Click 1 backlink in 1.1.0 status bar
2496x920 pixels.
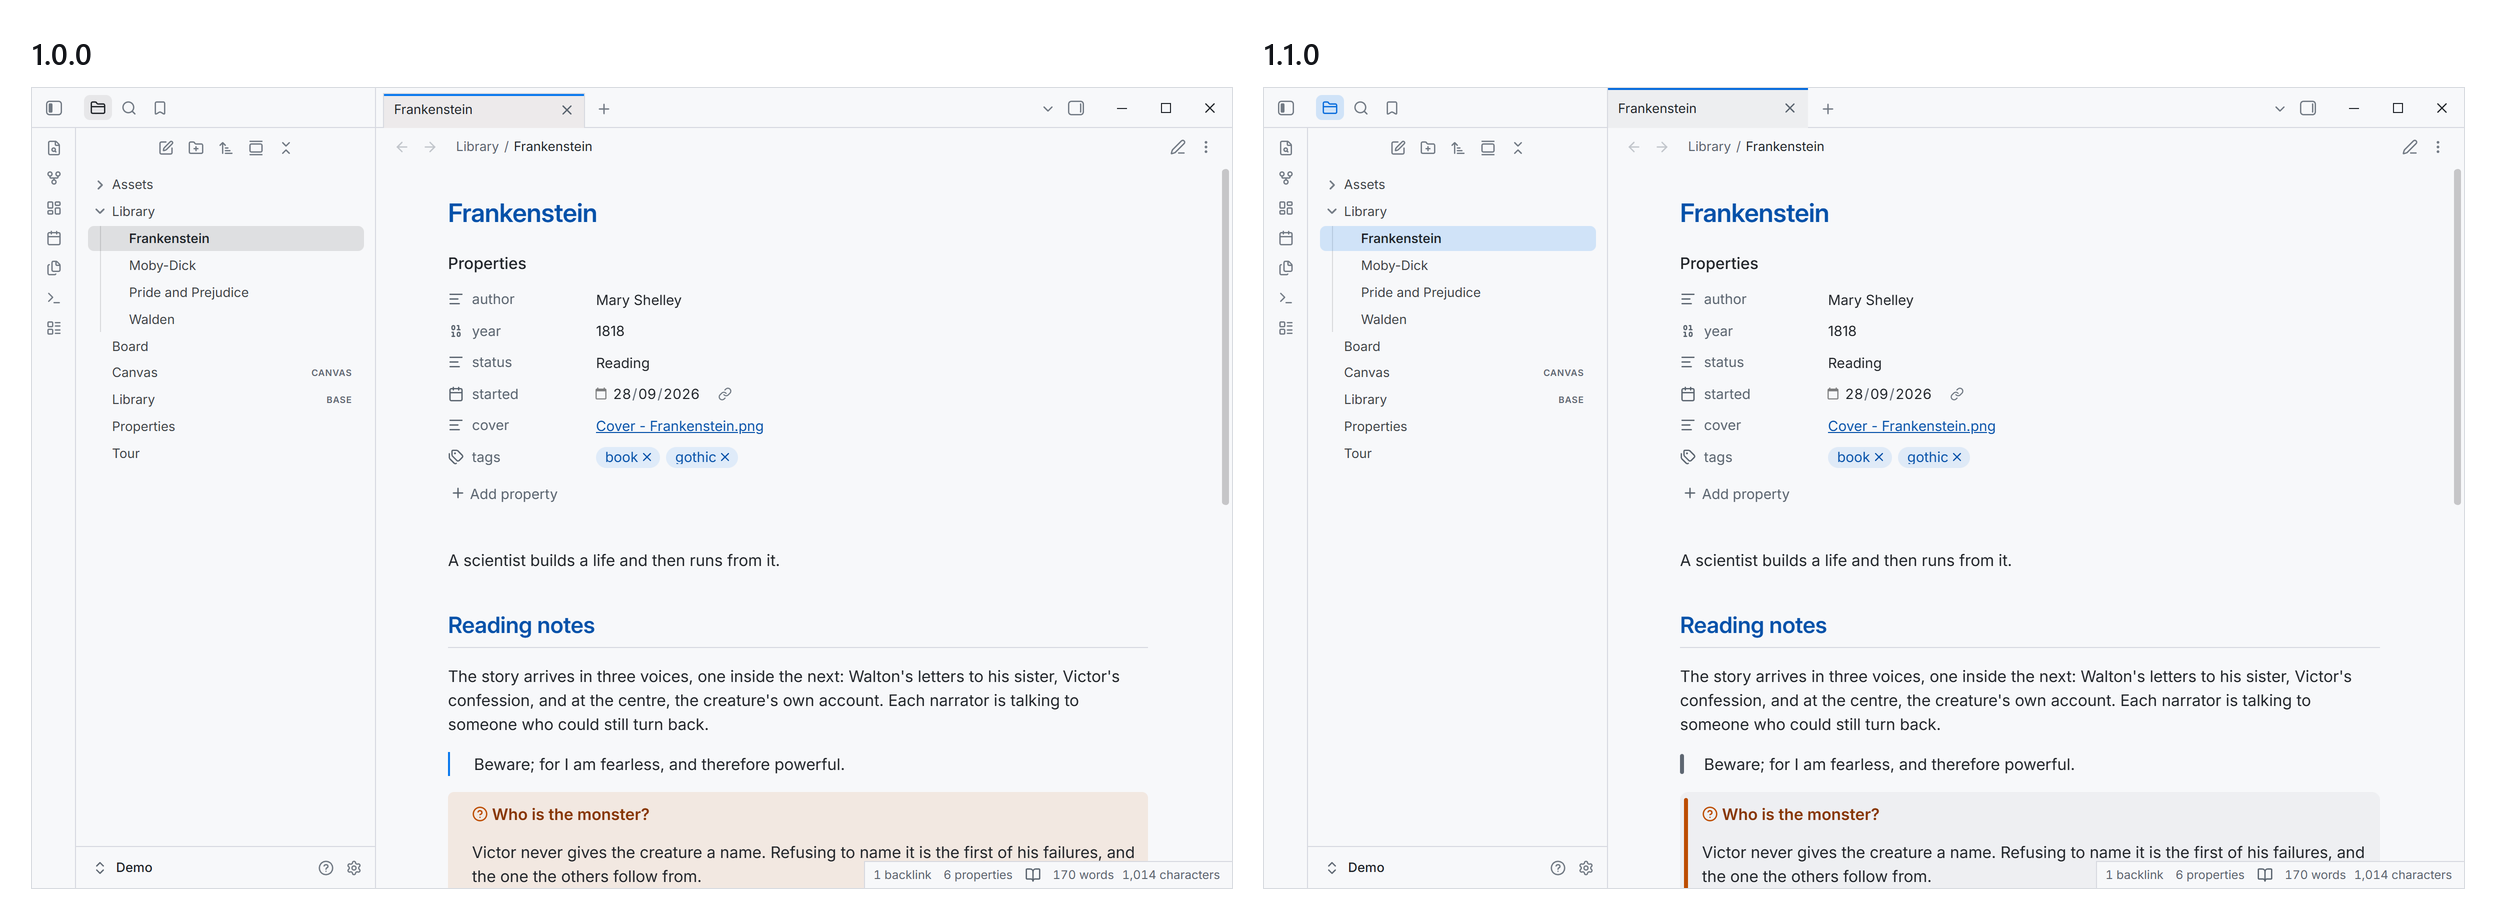tap(2134, 875)
